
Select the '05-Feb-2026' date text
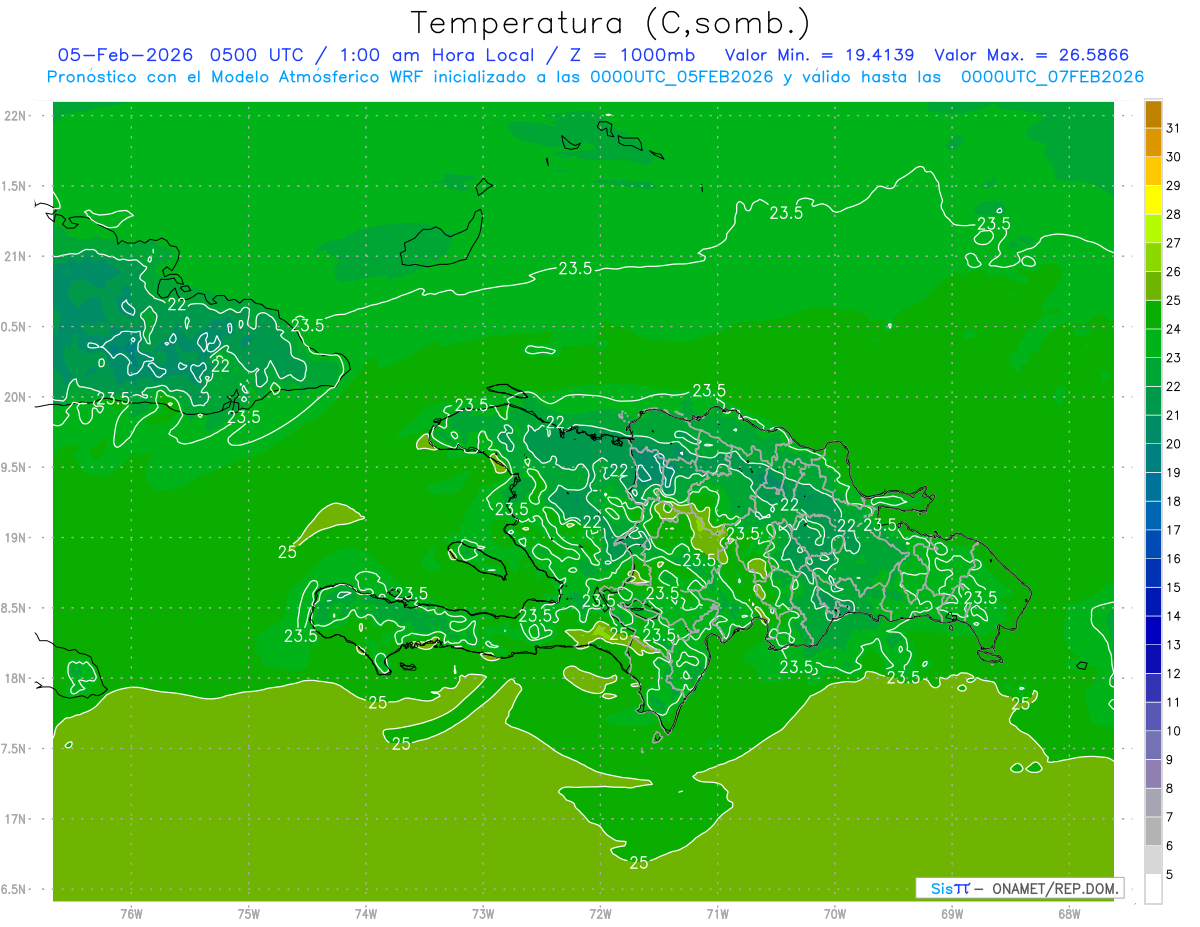(x=126, y=55)
